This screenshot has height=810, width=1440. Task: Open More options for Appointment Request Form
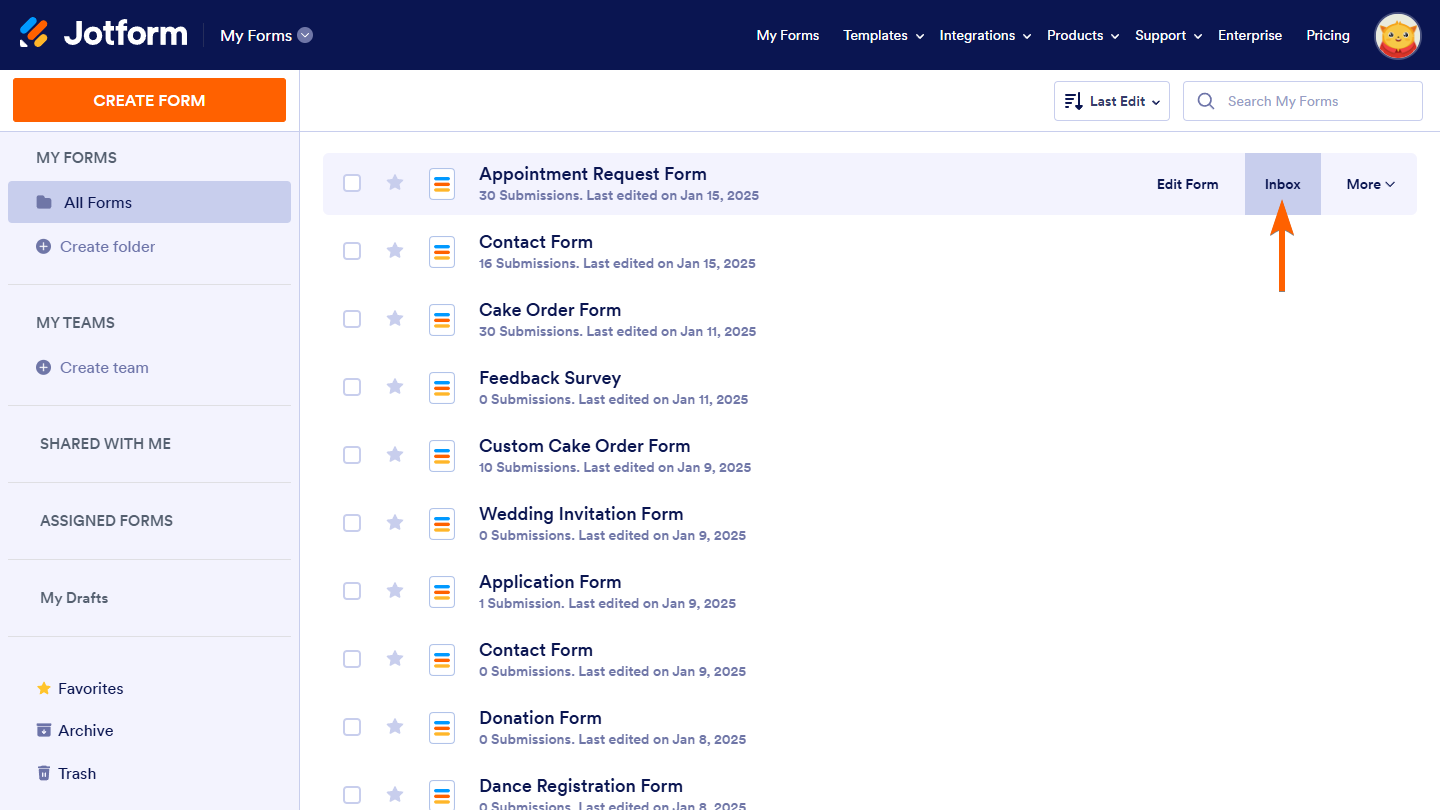1370,184
